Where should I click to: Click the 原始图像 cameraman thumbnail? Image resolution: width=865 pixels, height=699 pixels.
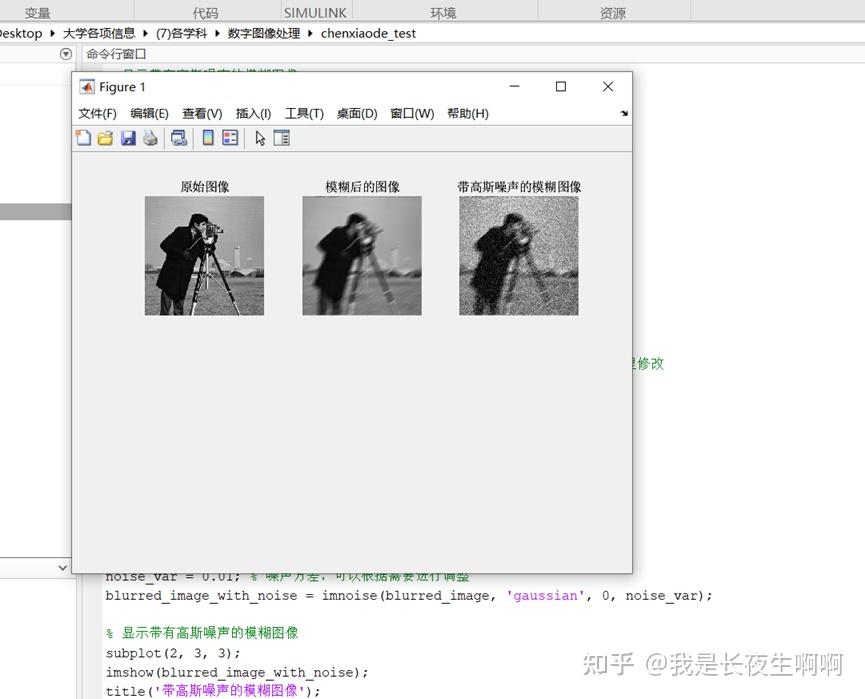tap(204, 254)
